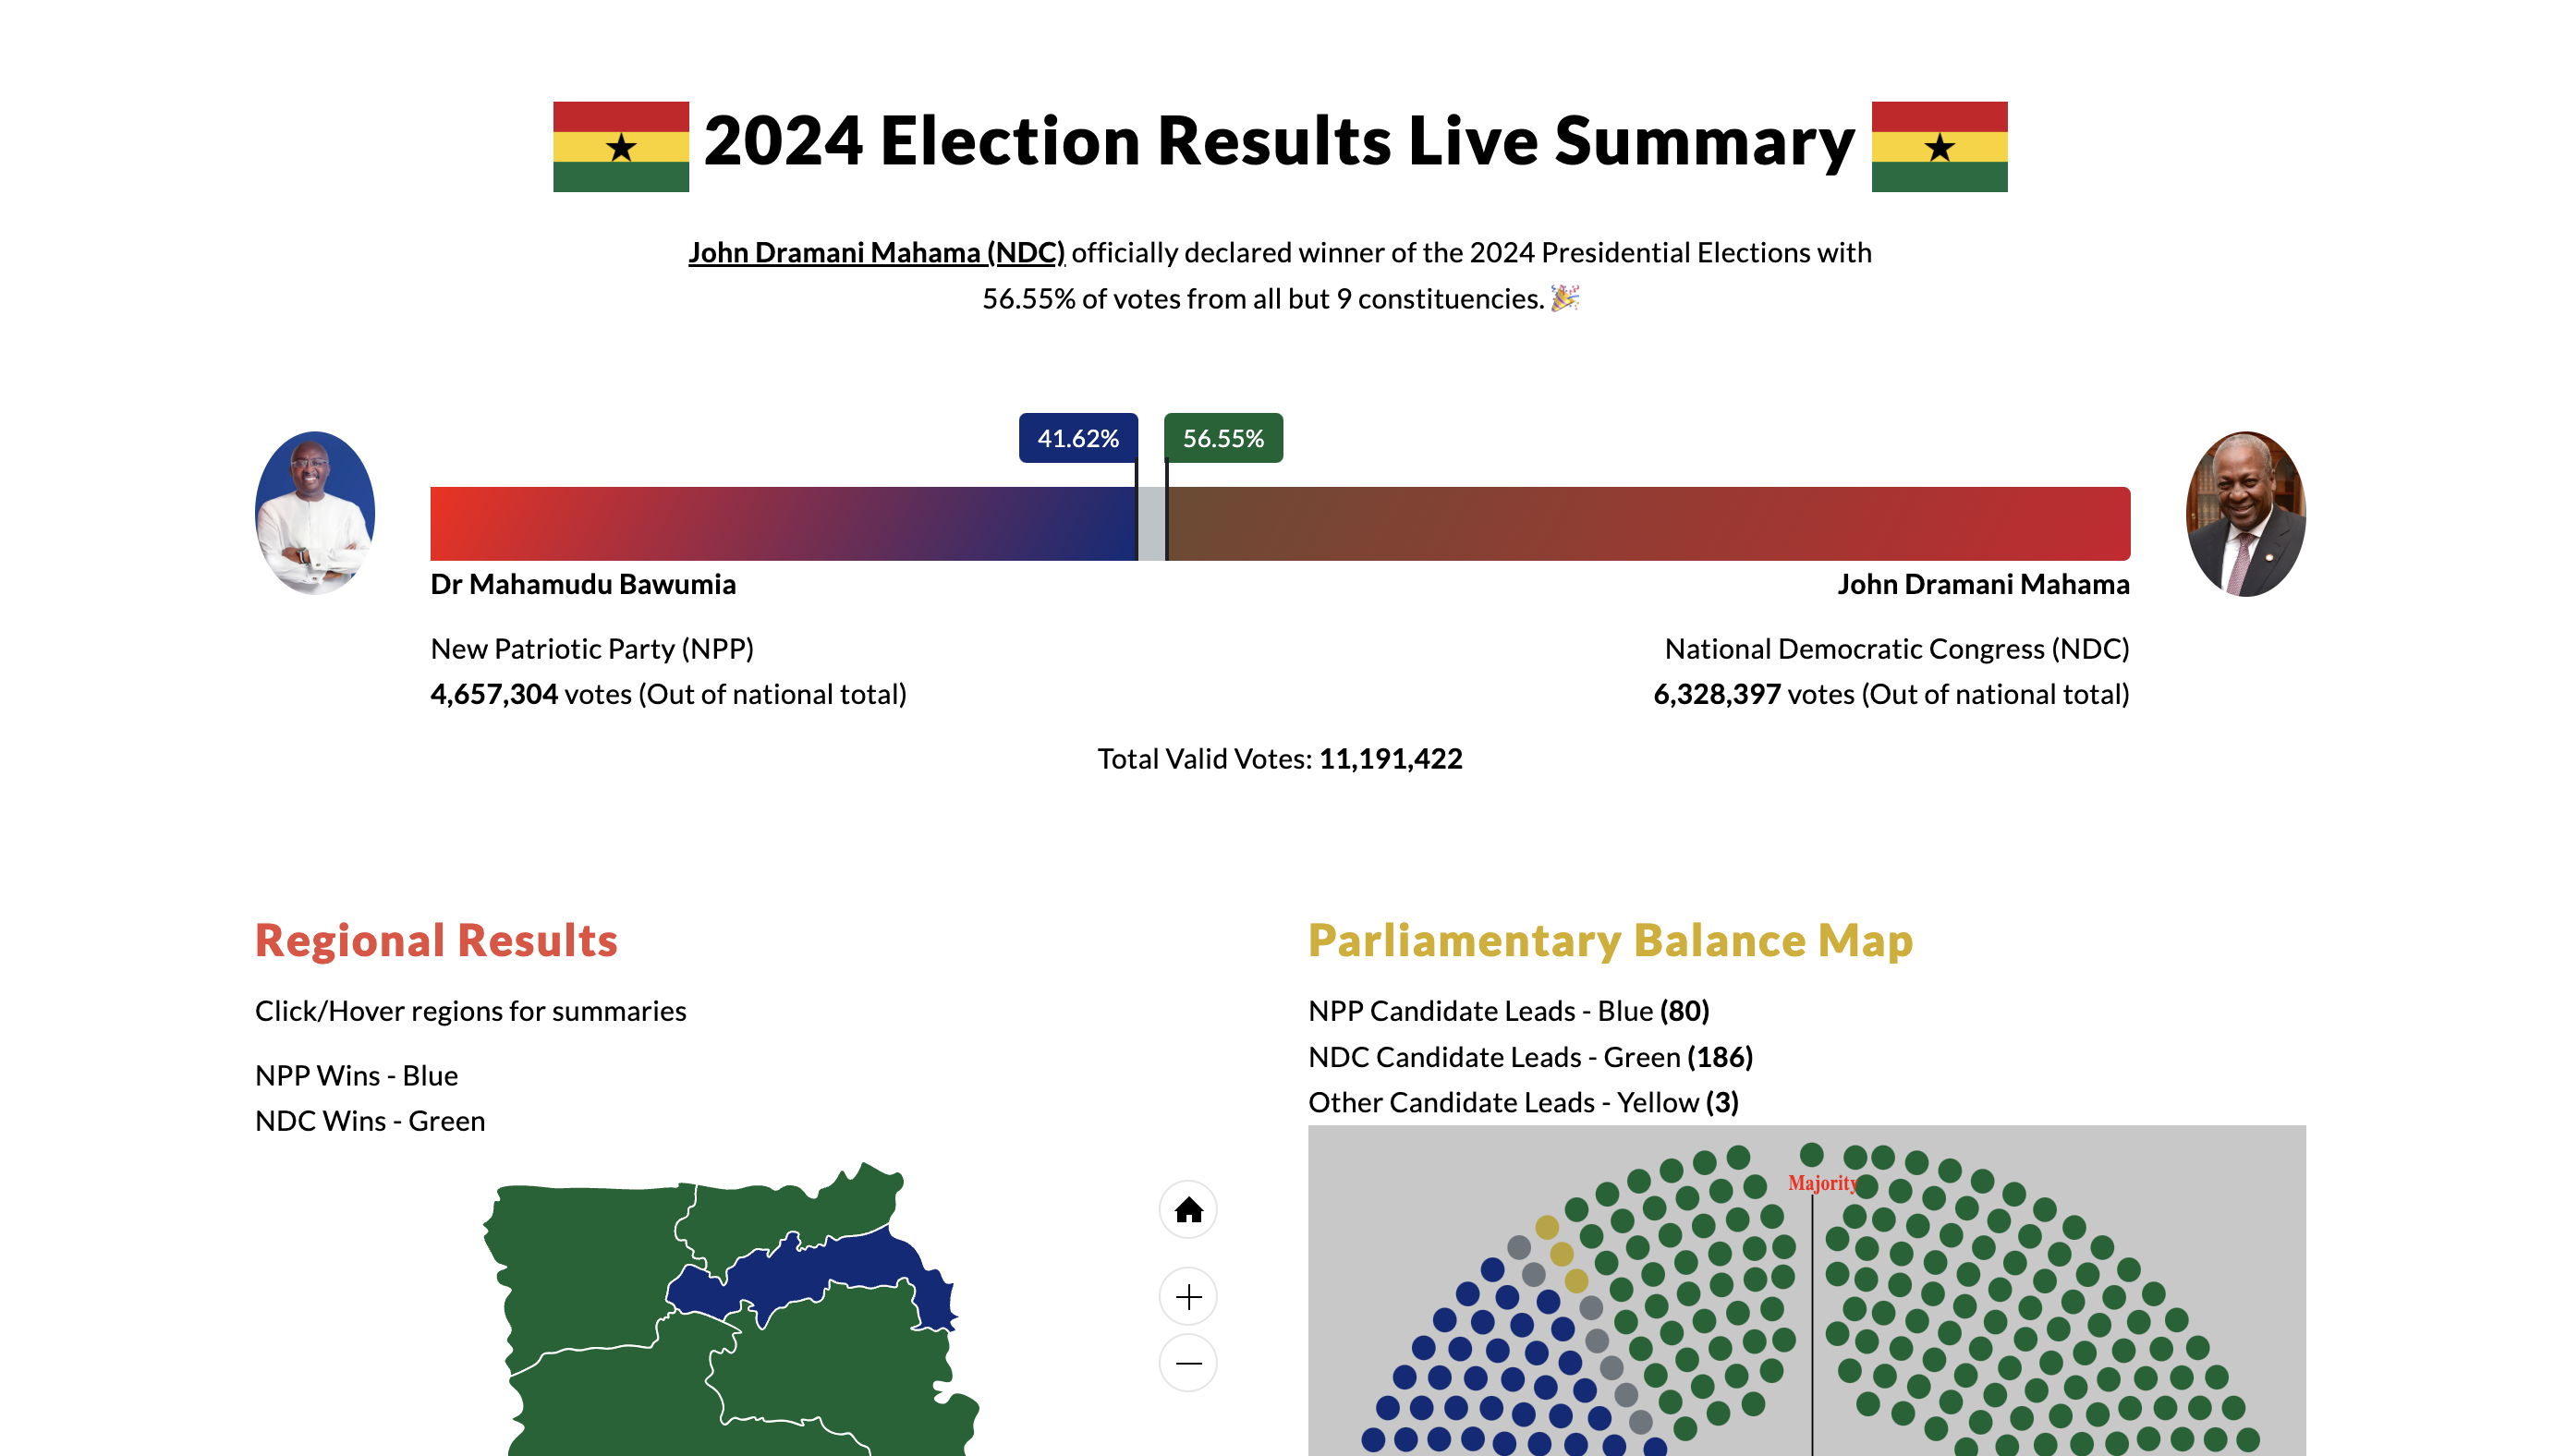Click the NPP portion of vote bar
This screenshot has height=1456, width=2554.
[782, 524]
